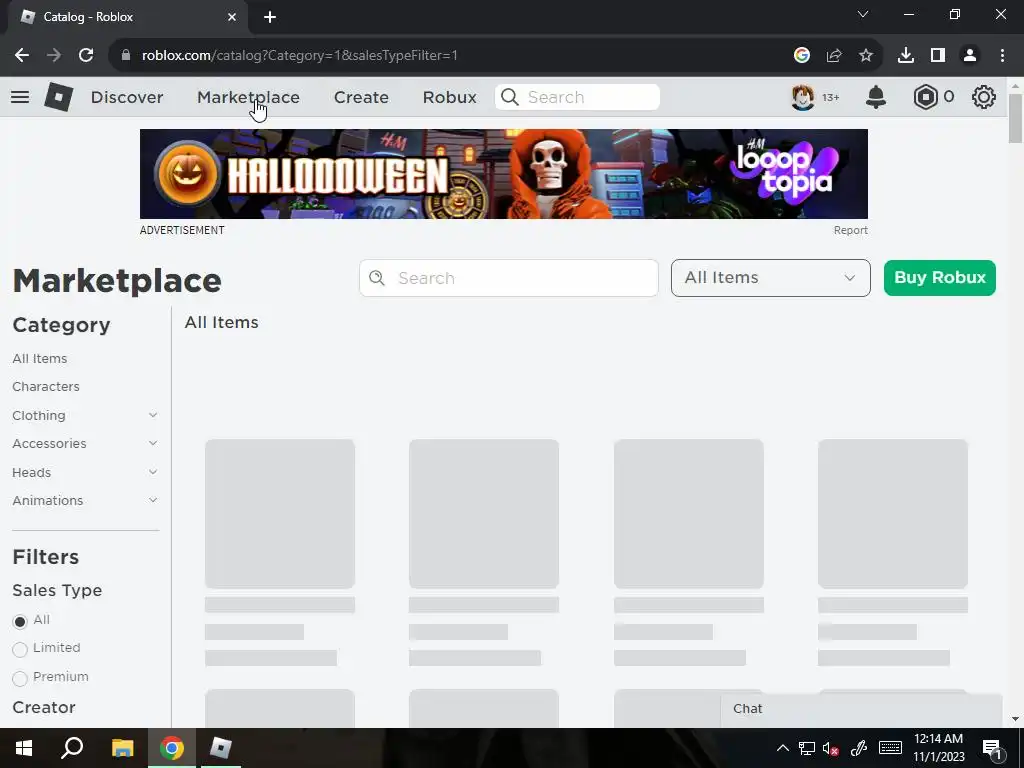View site info lock icon
This screenshot has height=768, width=1024.
[x=126, y=56]
